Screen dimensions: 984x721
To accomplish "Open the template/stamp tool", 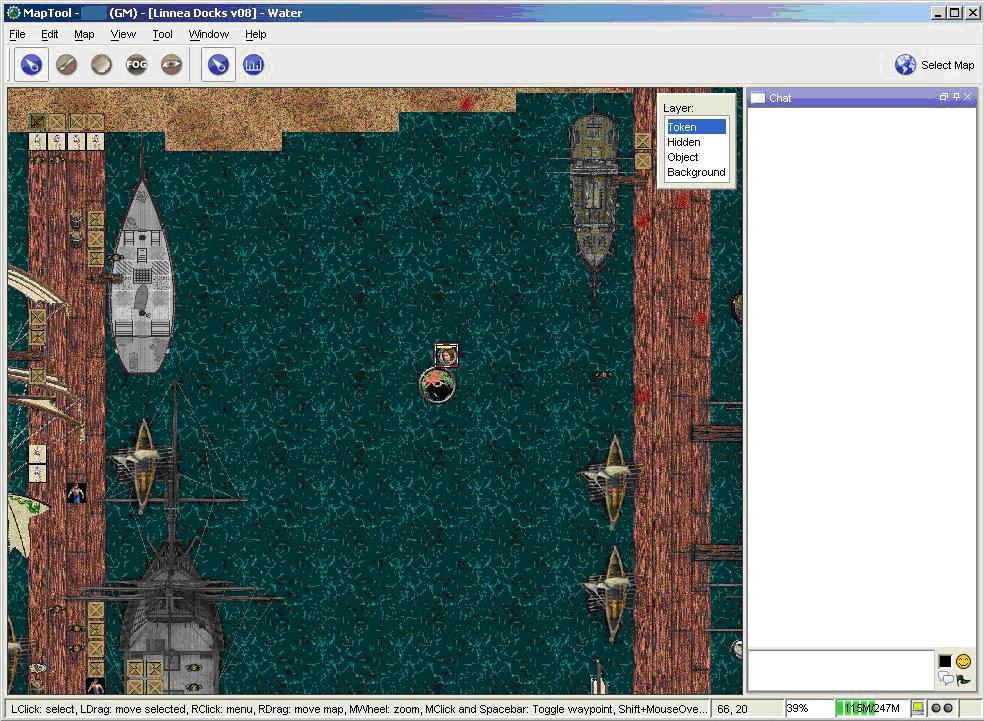I will (x=101, y=65).
